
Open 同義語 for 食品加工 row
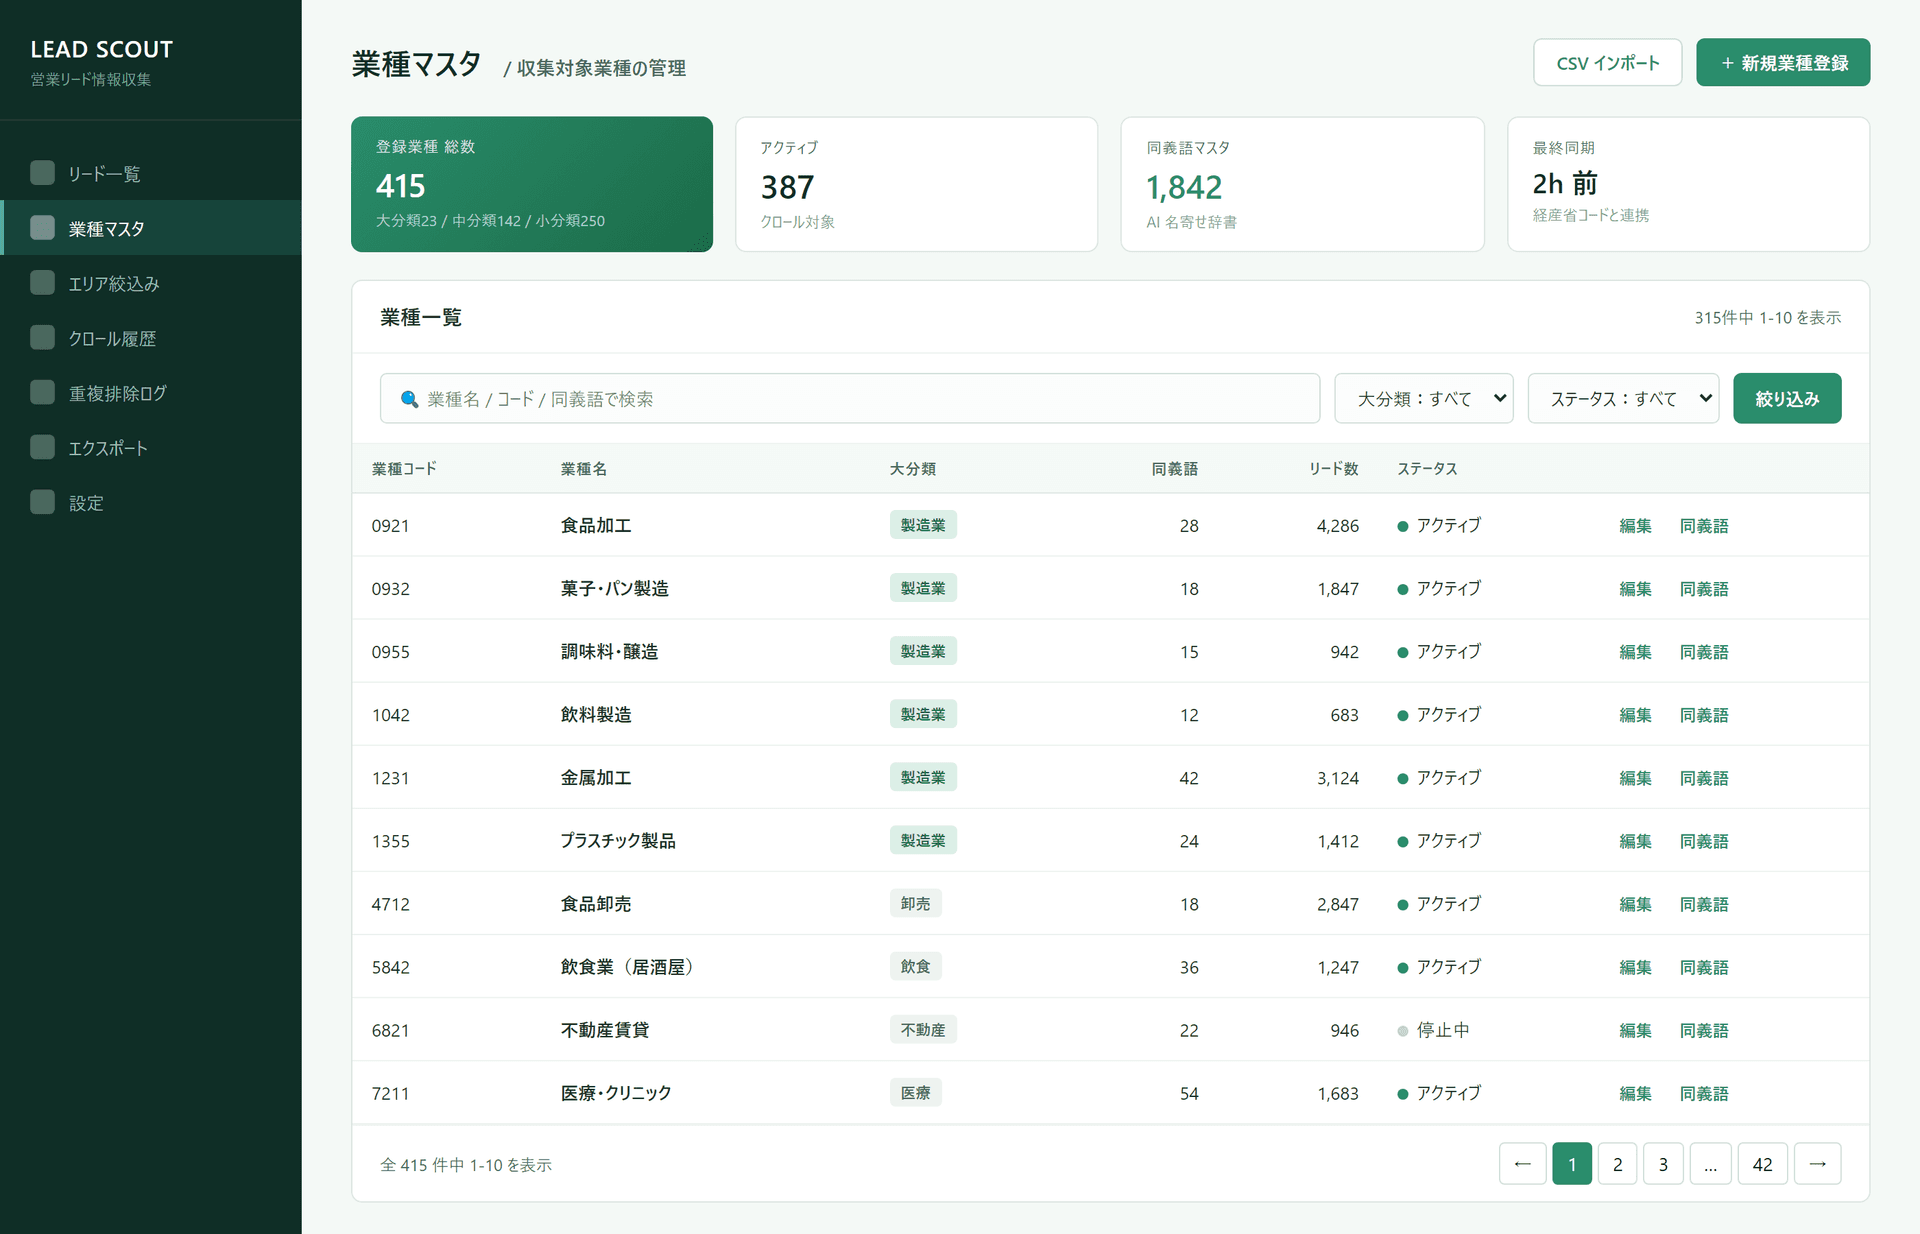click(x=1704, y=525)
